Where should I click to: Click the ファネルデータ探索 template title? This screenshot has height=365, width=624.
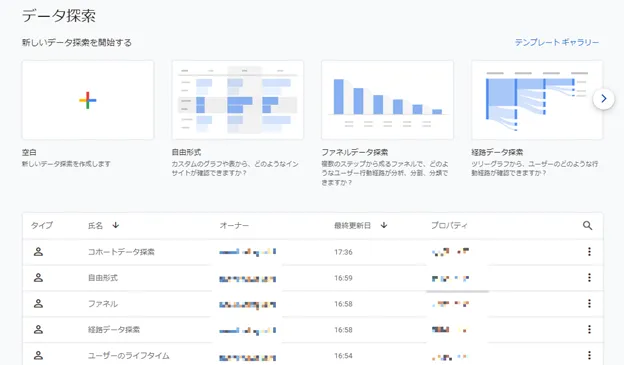tap(355, 152)
